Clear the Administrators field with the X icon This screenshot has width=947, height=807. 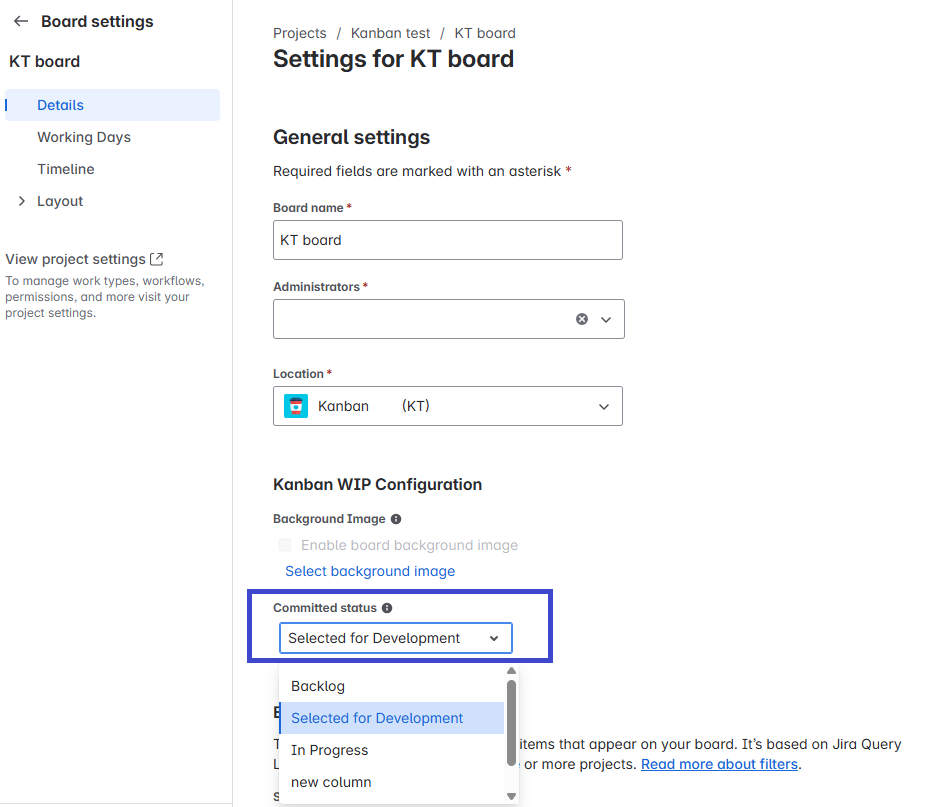click(582, 319)
